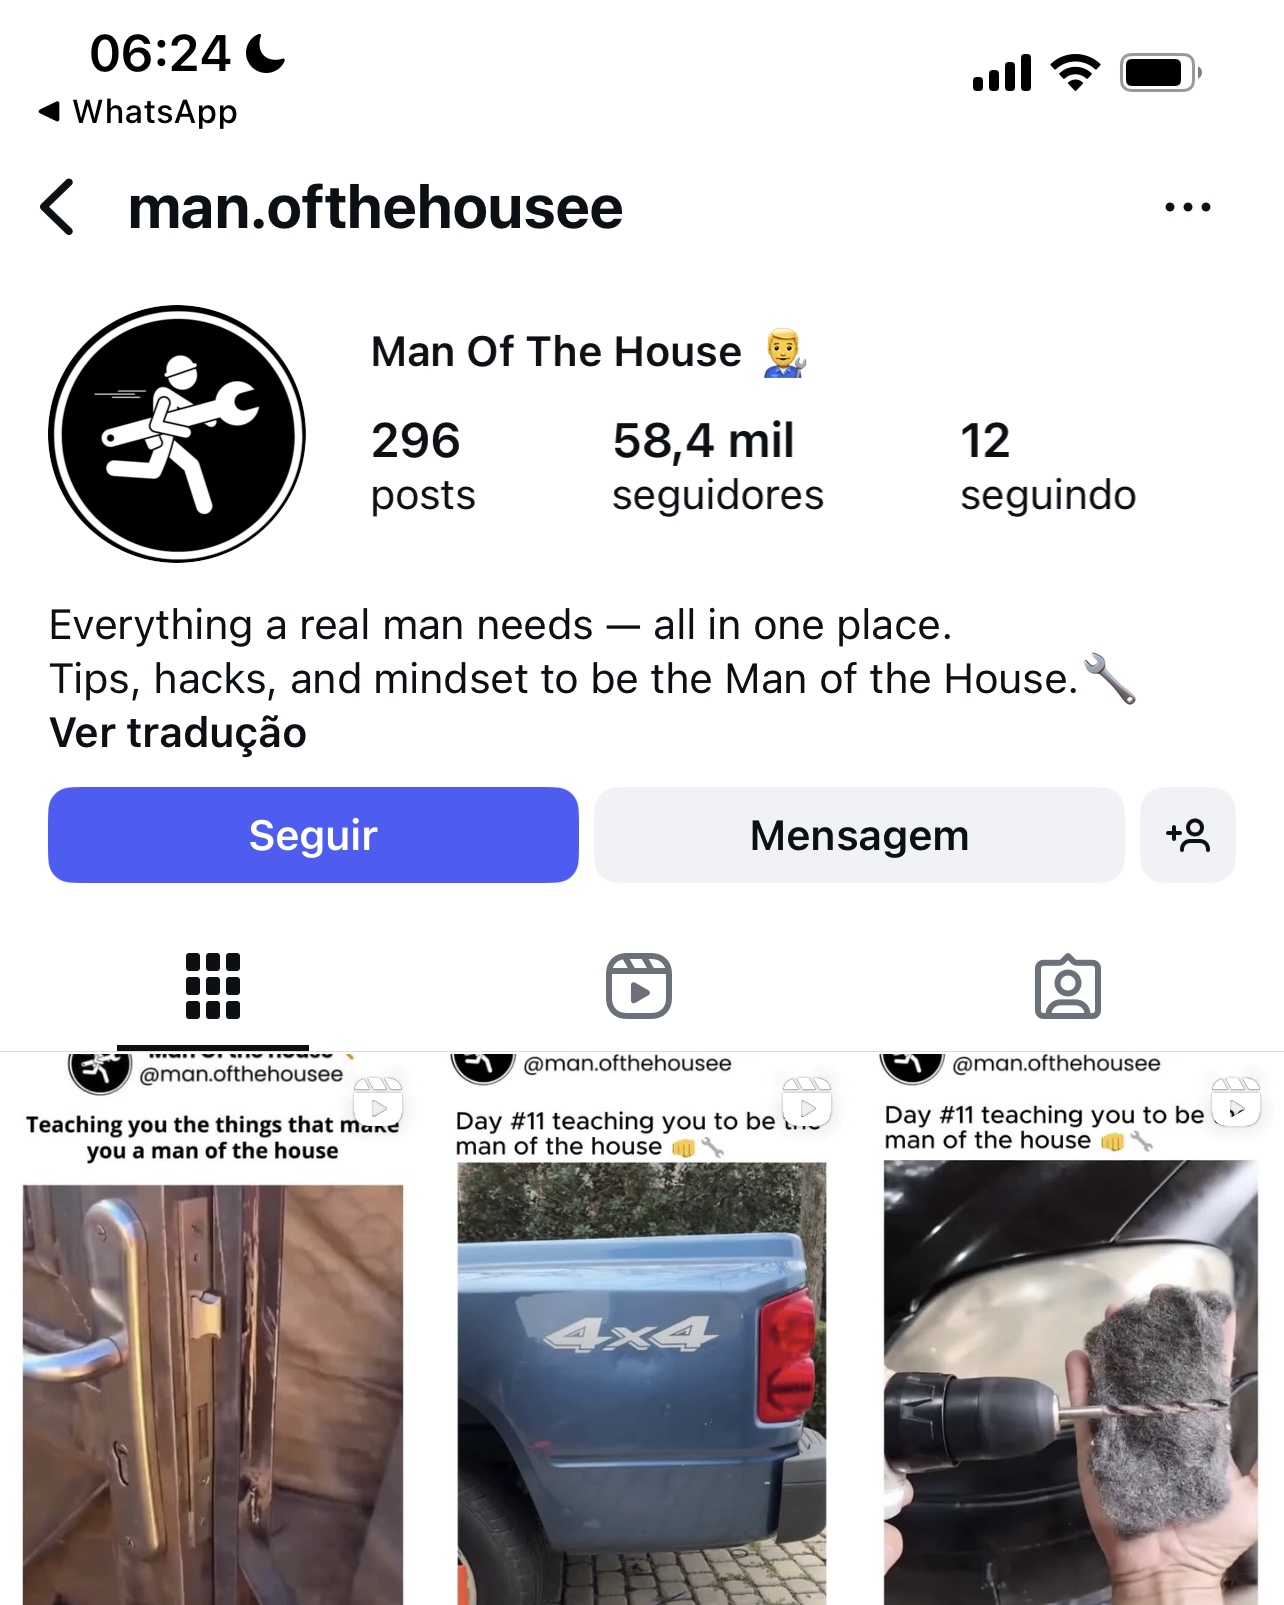Open the headlight steel wool reel thumbnail
The image size is (1284, 1605).
1070,1329
